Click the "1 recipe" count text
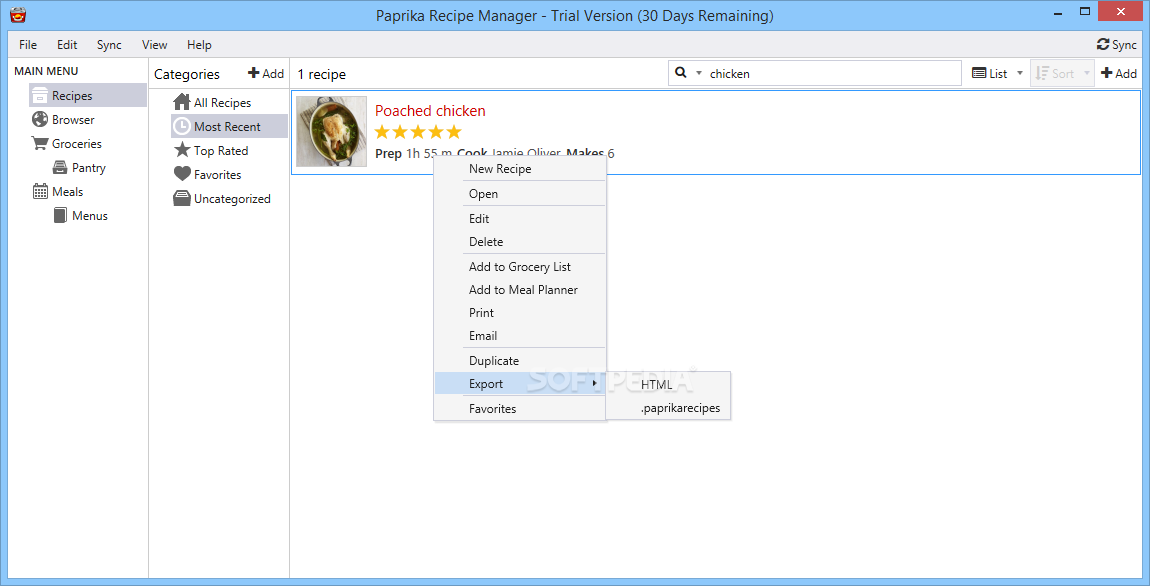This screenshot has width=1150, height=586. point(321,74)
